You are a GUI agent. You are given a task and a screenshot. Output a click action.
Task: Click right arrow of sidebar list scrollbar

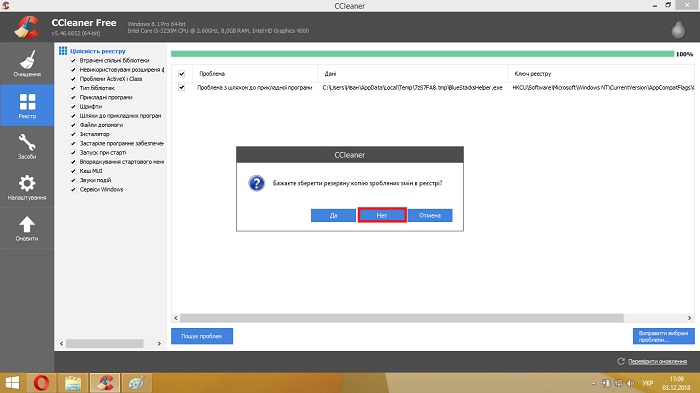pos(159,343)
